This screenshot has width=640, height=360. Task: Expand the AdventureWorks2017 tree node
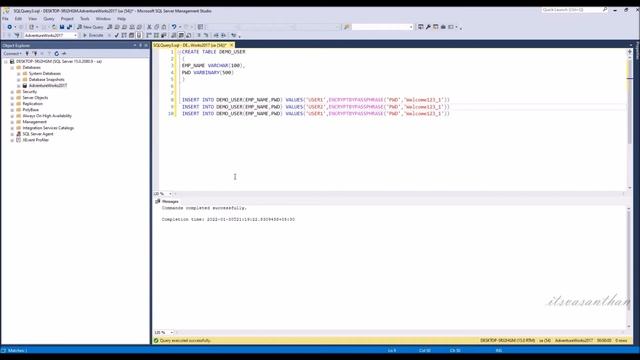pos(18,86)
